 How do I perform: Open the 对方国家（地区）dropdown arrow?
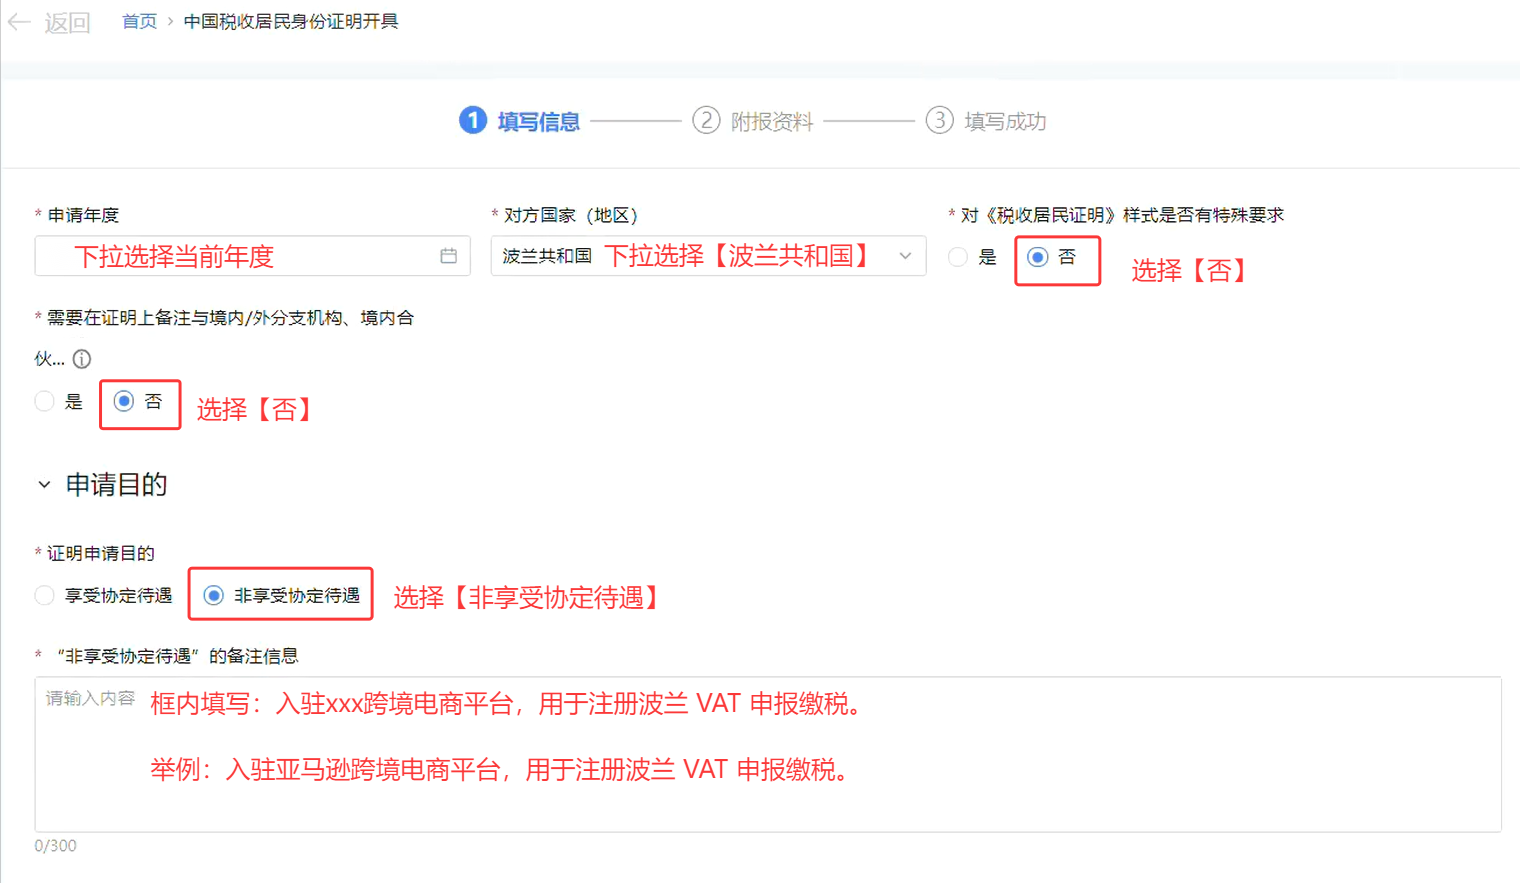click(905, 256)
